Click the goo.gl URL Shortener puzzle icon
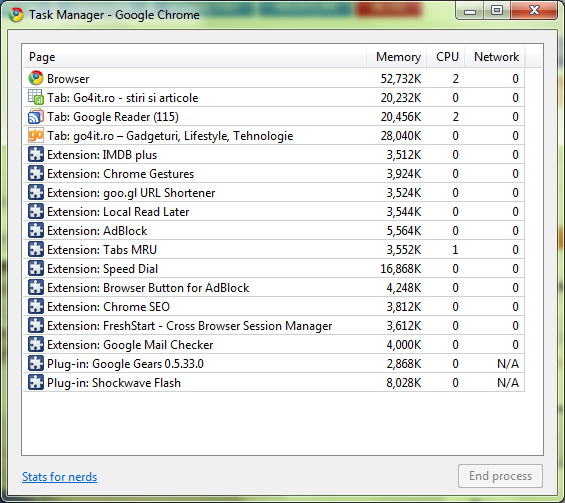The height and width of the screenshot is (503, 565). pos(36,193)
